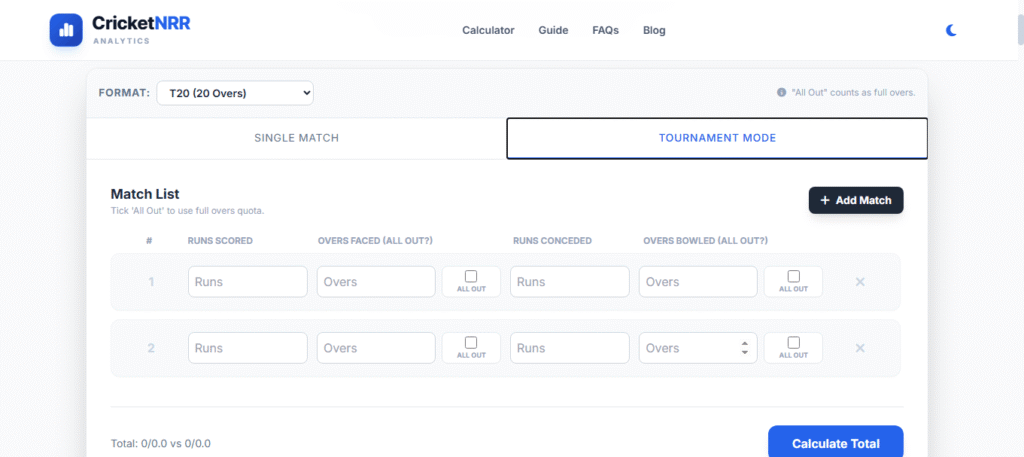Tick All Out for match 1 overs bowled

click(793, 276)
